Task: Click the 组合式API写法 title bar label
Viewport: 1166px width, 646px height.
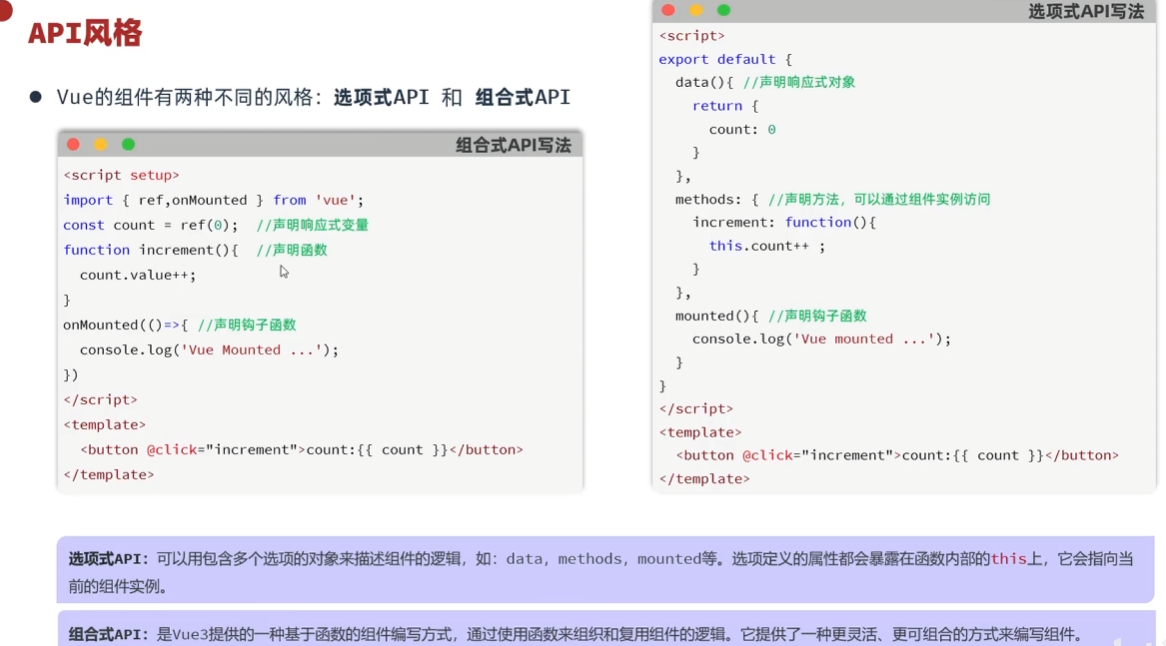Action: pyautogui.click(x=513, y=145)
